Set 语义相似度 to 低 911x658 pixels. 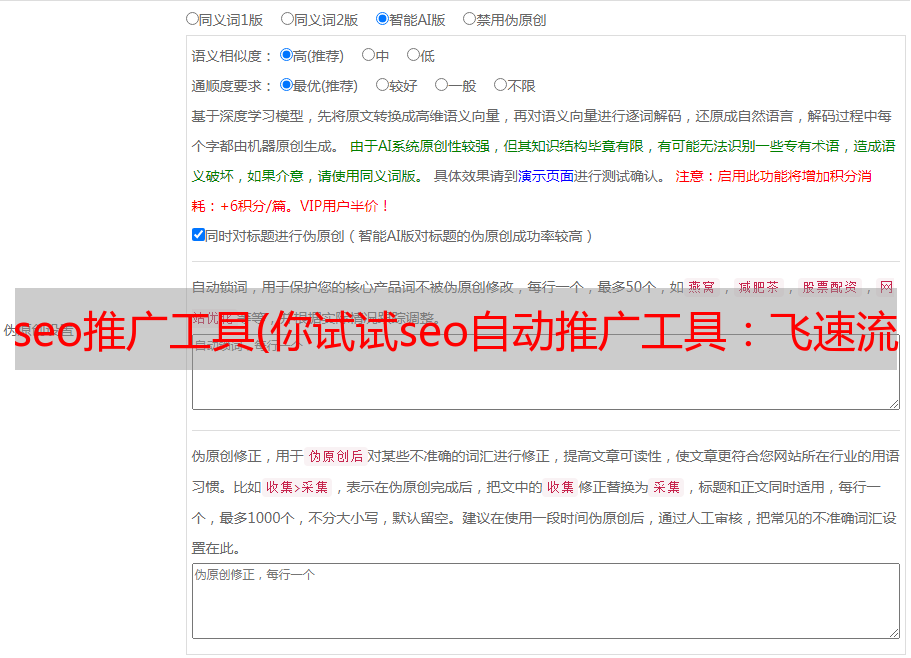(413, 55)
